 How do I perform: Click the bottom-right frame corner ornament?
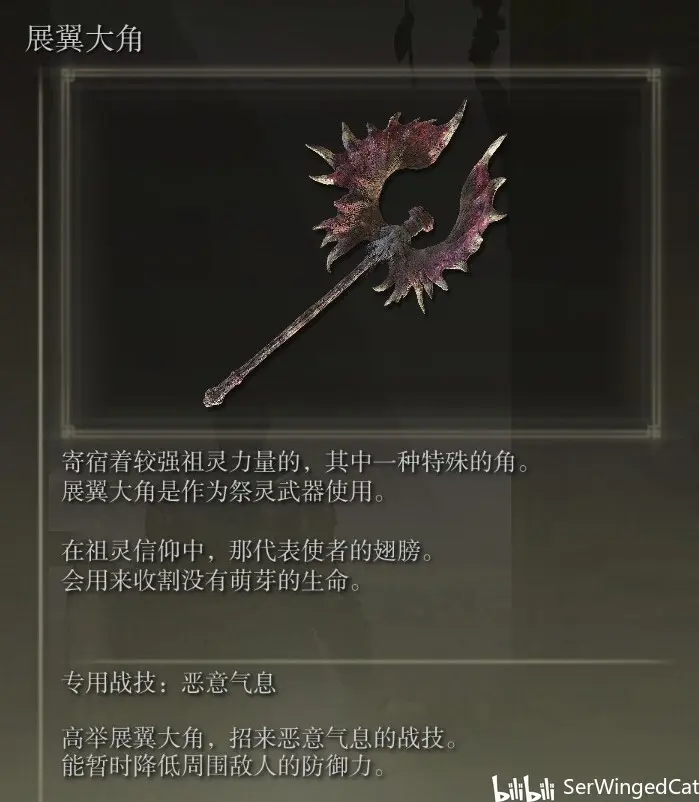tap(654, 431)
